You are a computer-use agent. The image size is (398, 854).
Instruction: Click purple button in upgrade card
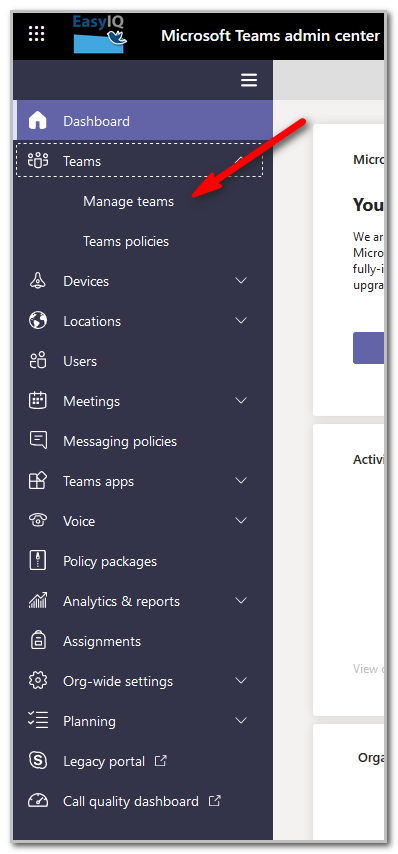pos(369,347)
